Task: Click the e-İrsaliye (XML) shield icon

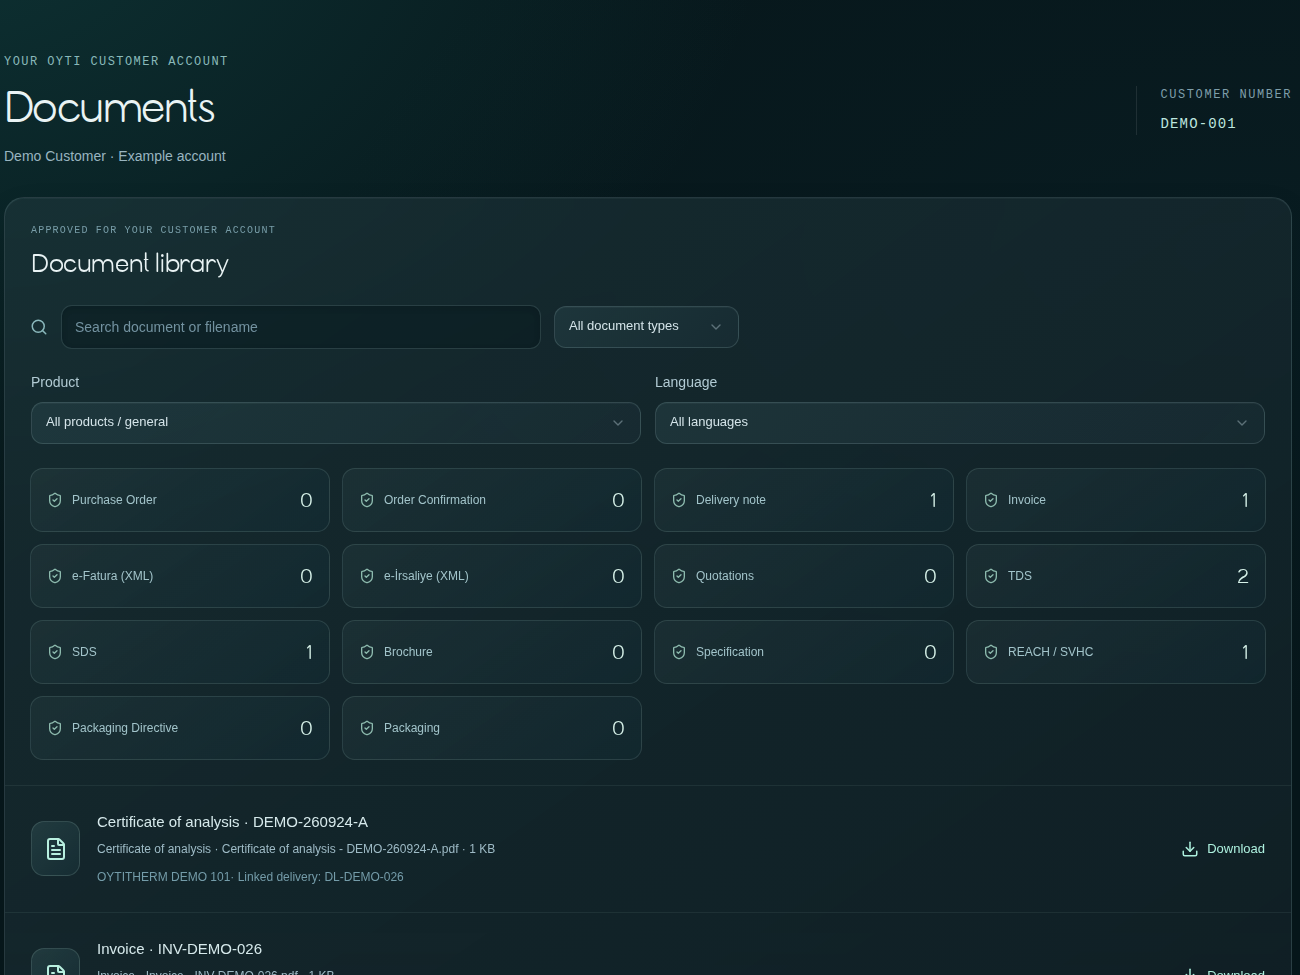Action: [367, 576]
